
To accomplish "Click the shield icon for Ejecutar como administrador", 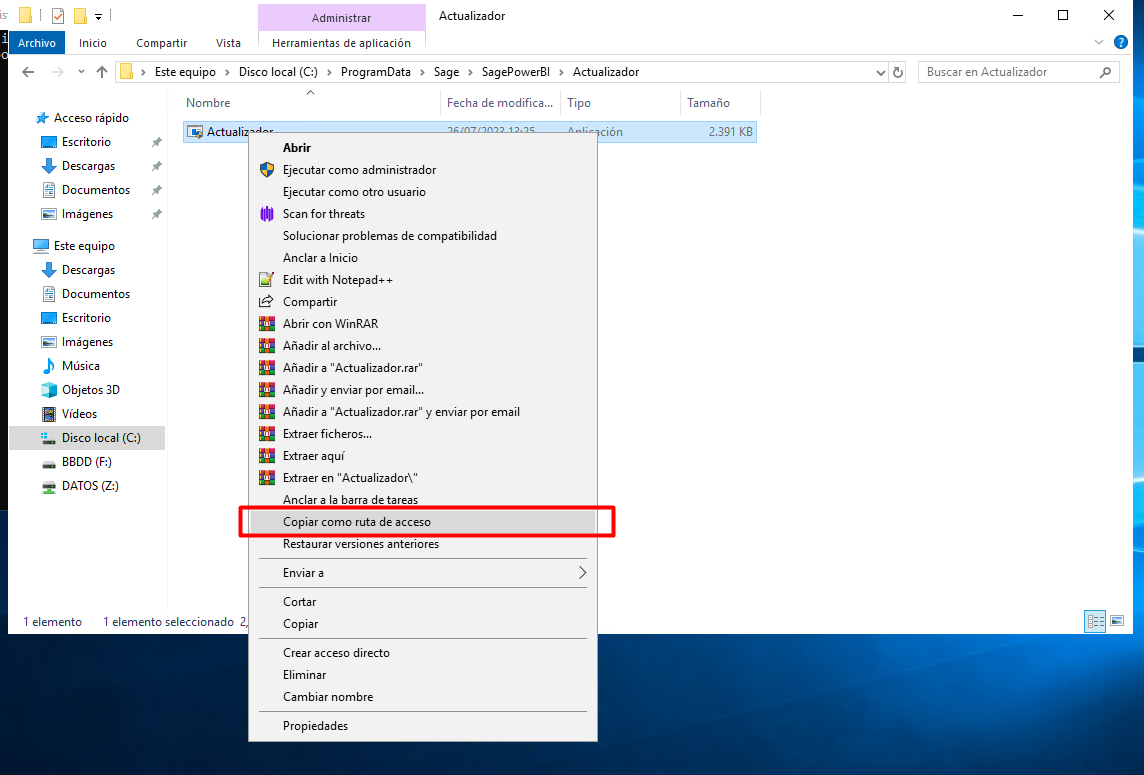I will (267, 170).
